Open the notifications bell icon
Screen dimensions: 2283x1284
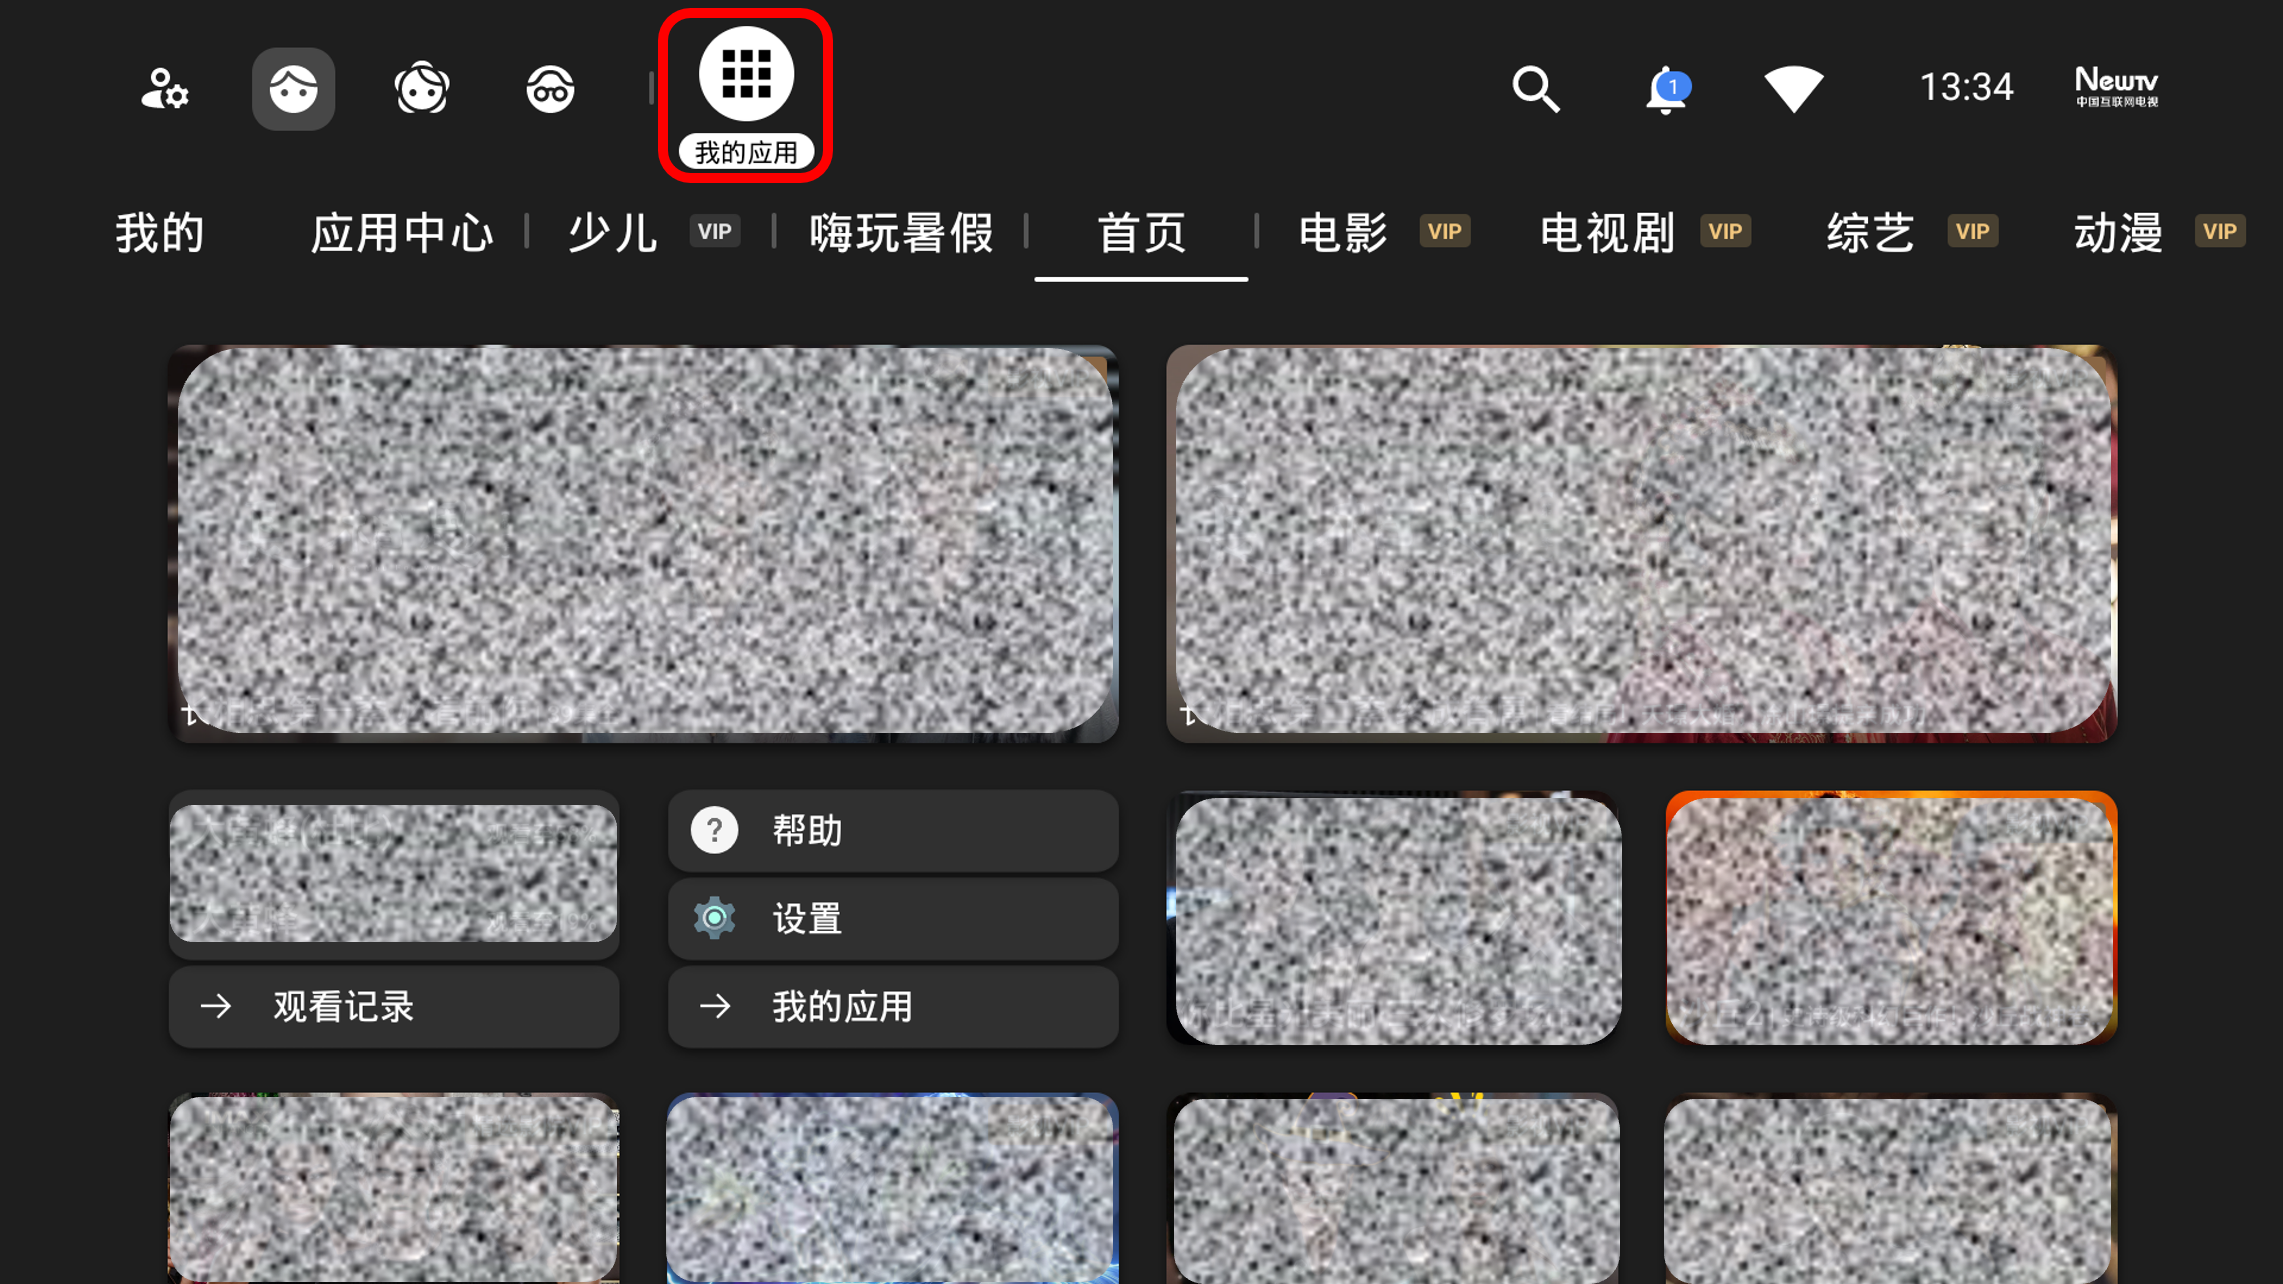click(1665, 89)
